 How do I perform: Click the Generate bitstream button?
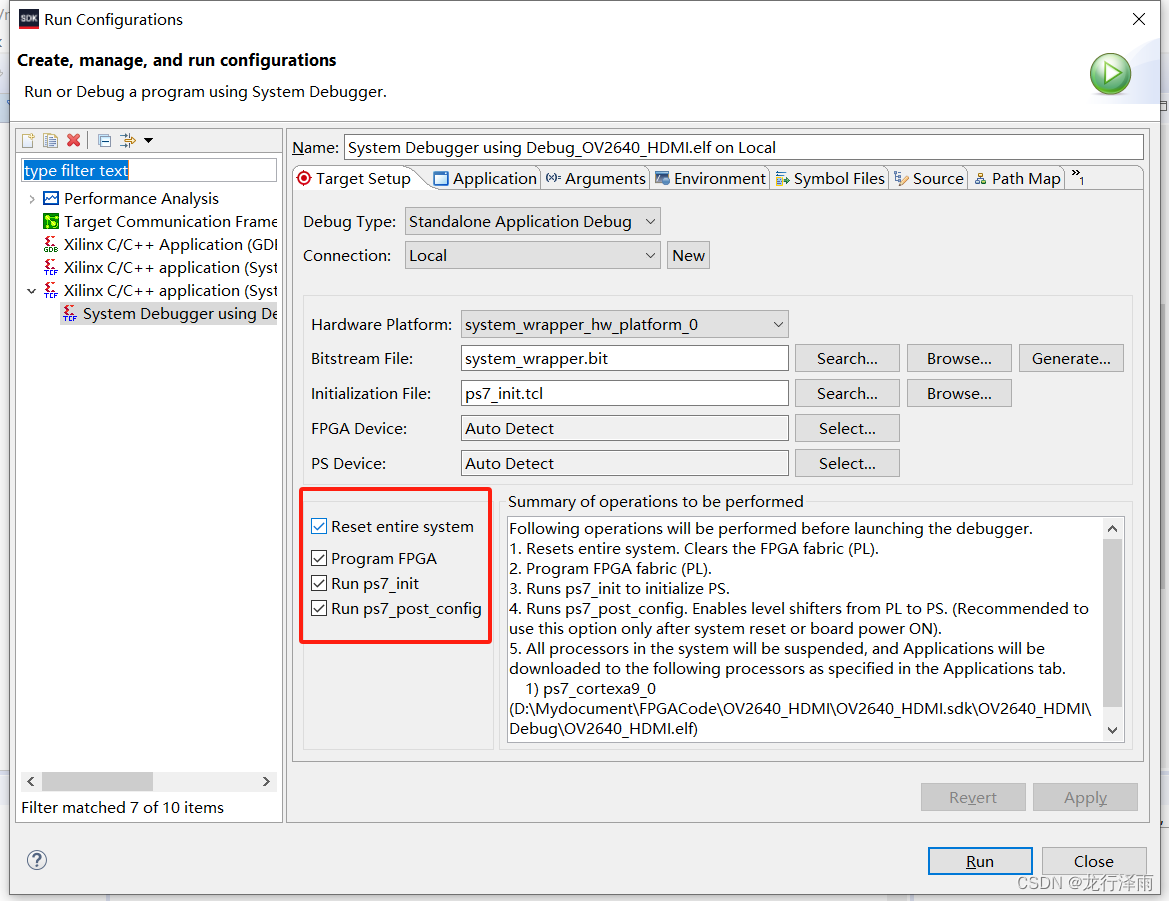[x=1071, y=358]
